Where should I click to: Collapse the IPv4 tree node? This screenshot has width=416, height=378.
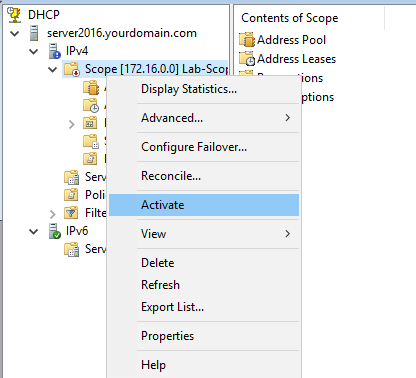pyautogui.click(x=34, y=52)
